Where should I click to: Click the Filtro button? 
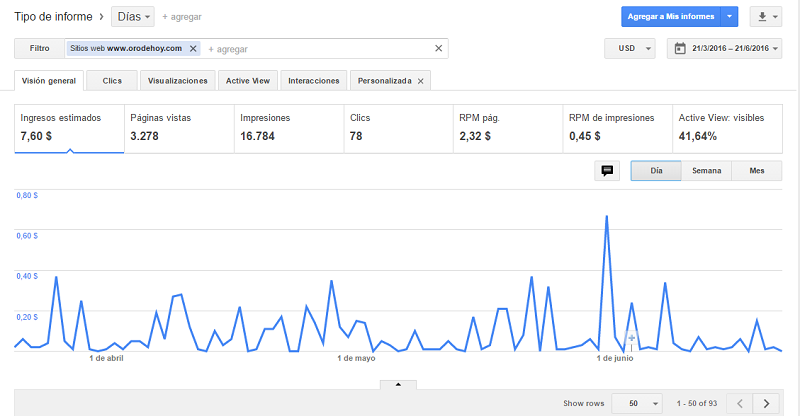39,48
